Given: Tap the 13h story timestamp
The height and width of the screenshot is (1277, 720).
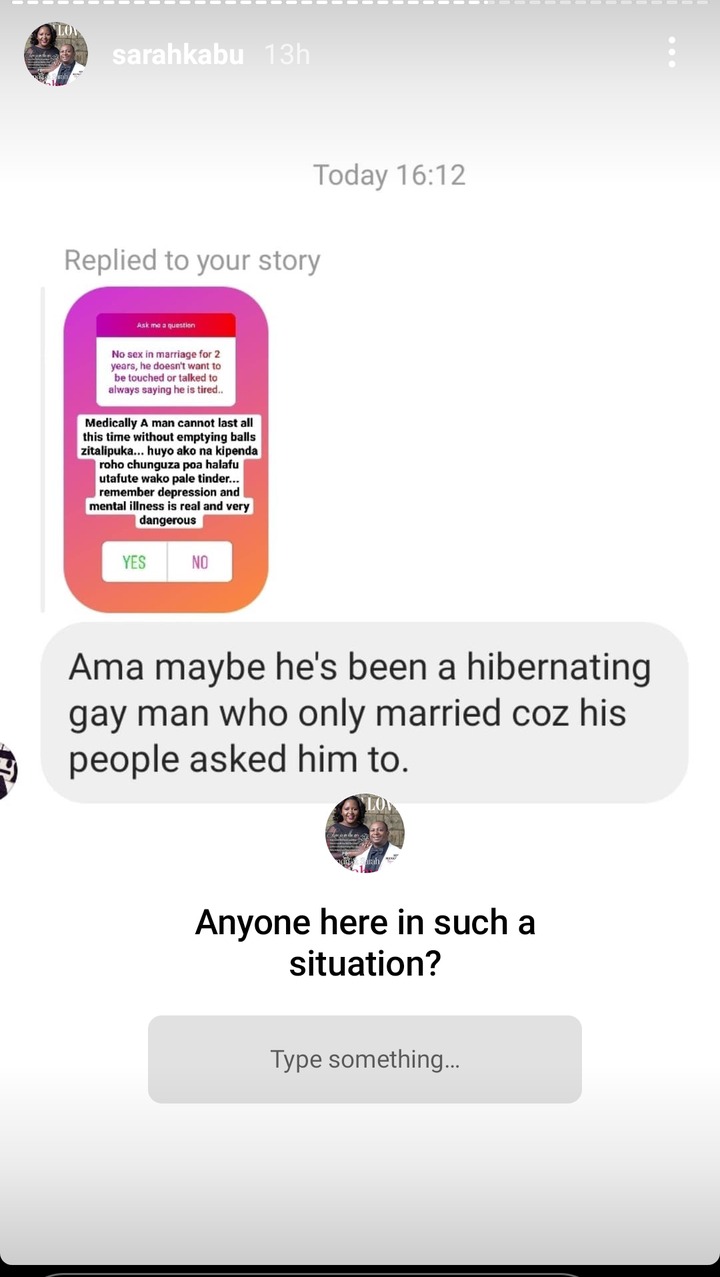Looking at the screenshot, I should click(287, 55).
